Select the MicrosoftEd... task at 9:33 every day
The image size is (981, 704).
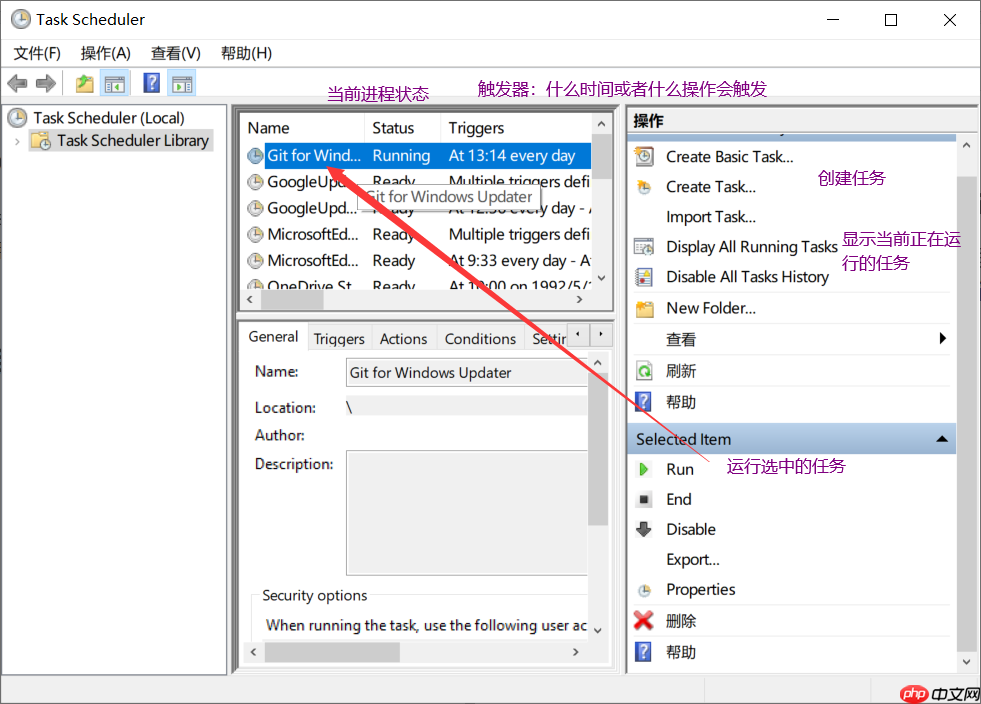pos(416,261)
